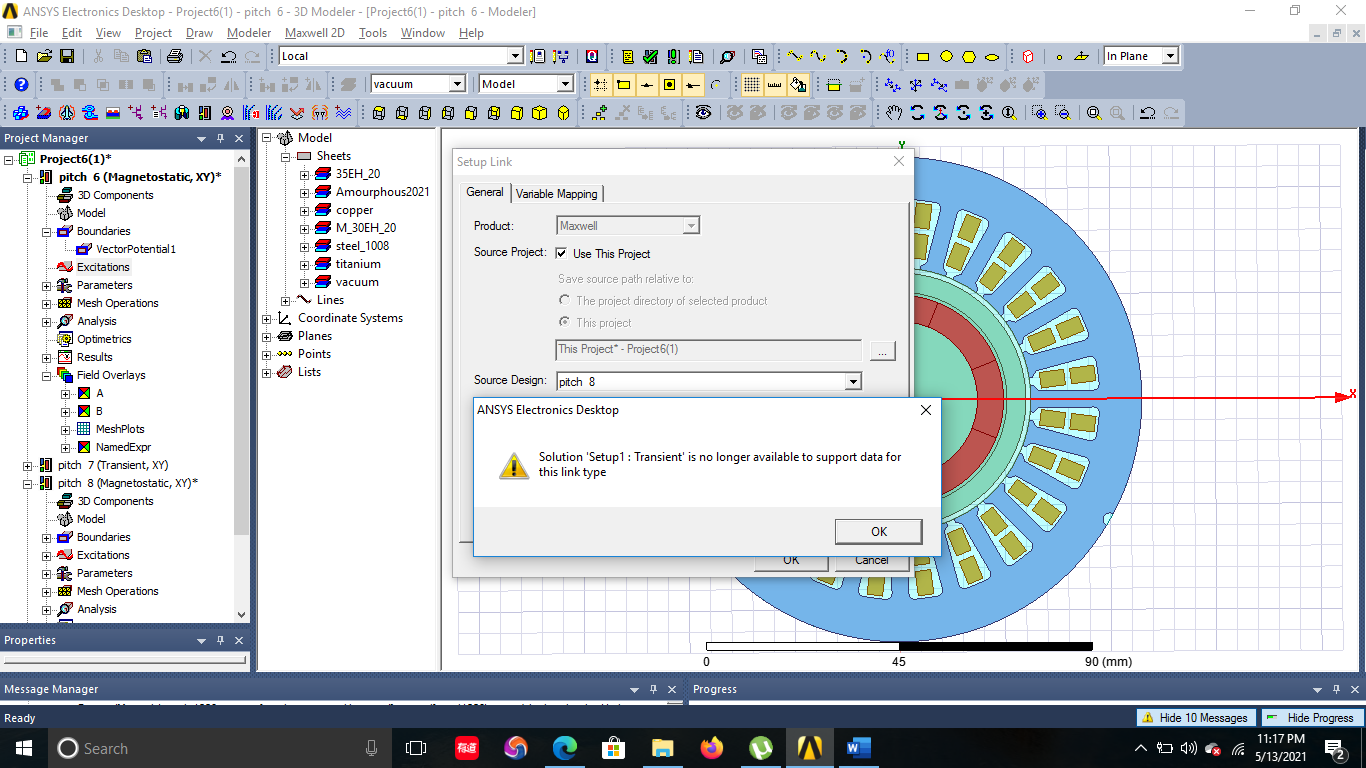Screen dimensions: 1366x768
Task: Open Firefox from the taskbar
Action: (711, 748)
